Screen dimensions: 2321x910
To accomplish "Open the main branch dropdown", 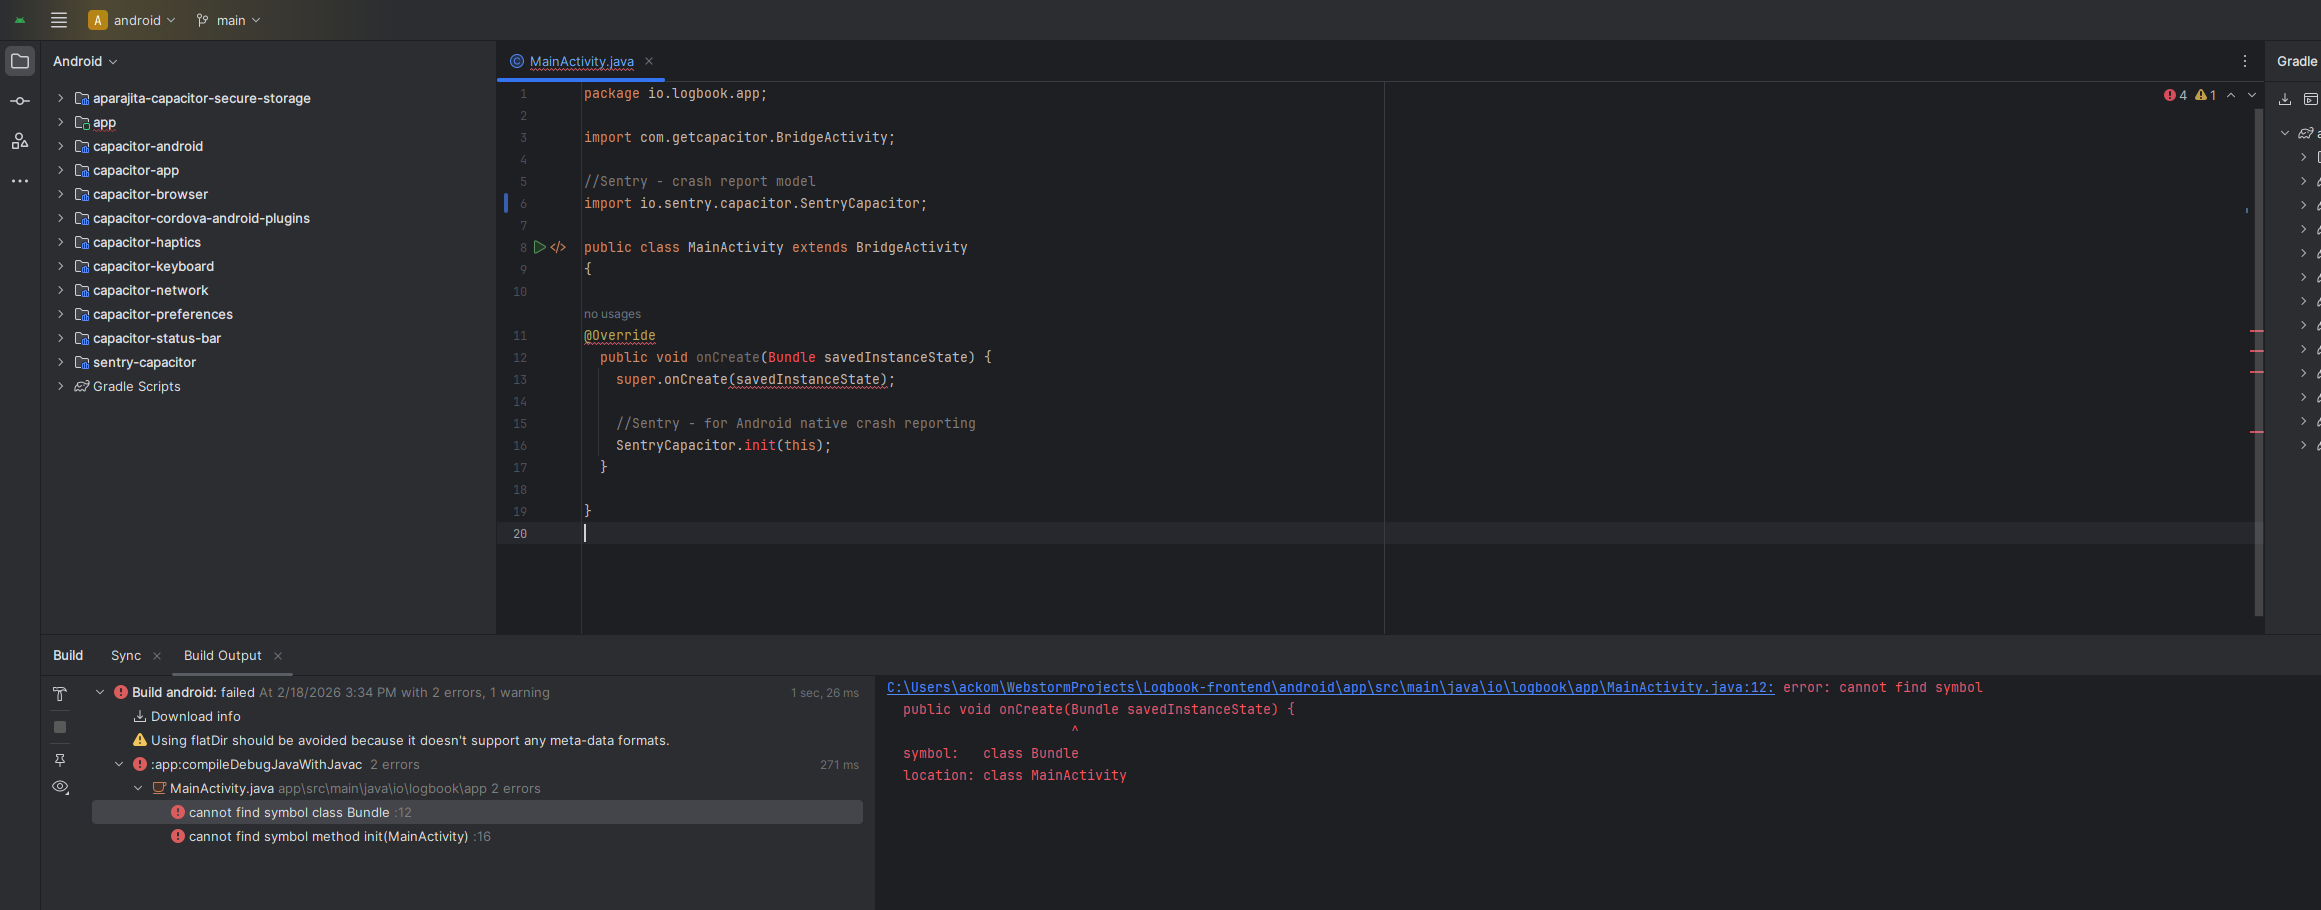I will click(229, 20).
